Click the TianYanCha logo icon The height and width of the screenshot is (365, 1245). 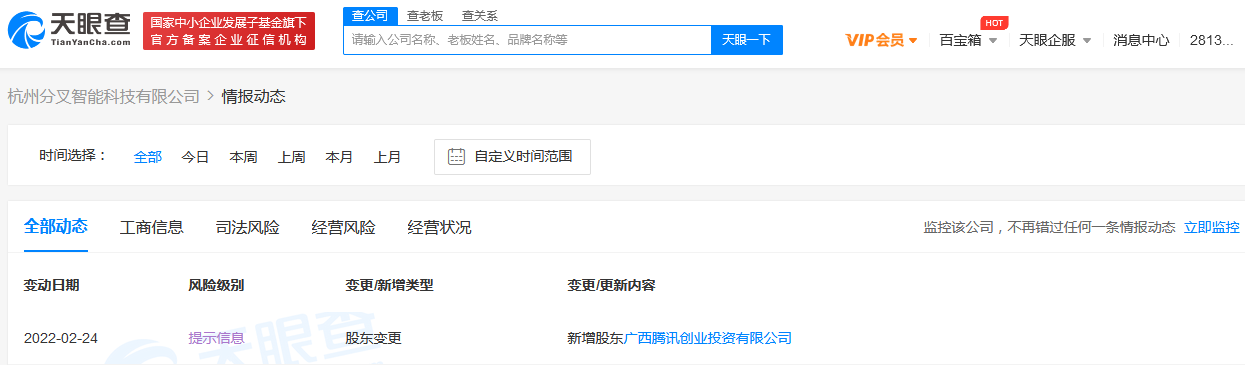pyautogui.click(x=25, y=32)
